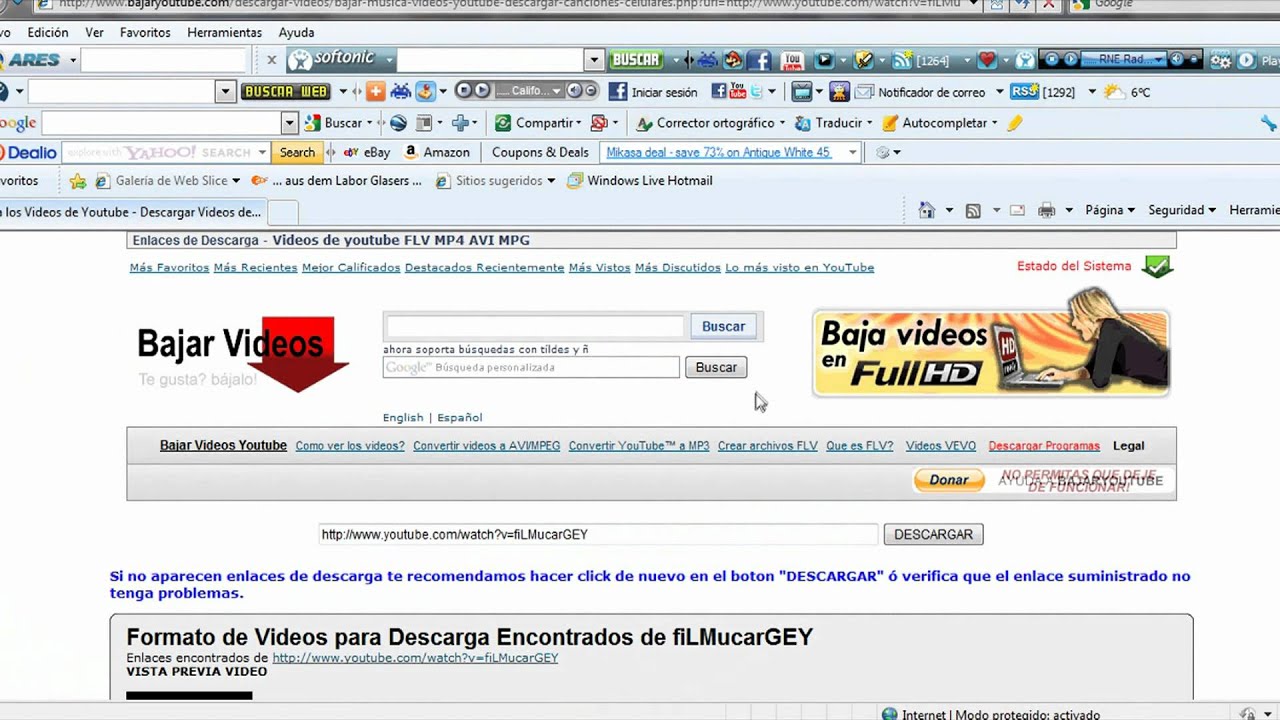Click the joystick games icon
This screenshot has width=1280, height=720.
pyautogui.click(x=425, y=91)
